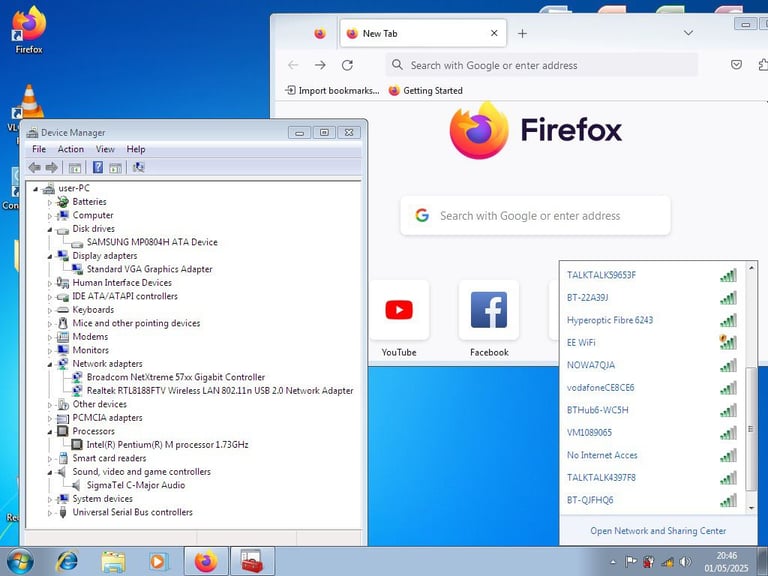Viewport: 768px width, 576px height.
Task: Select the vodafoneCE8CE6 network
Action: (x=652, y=388)
